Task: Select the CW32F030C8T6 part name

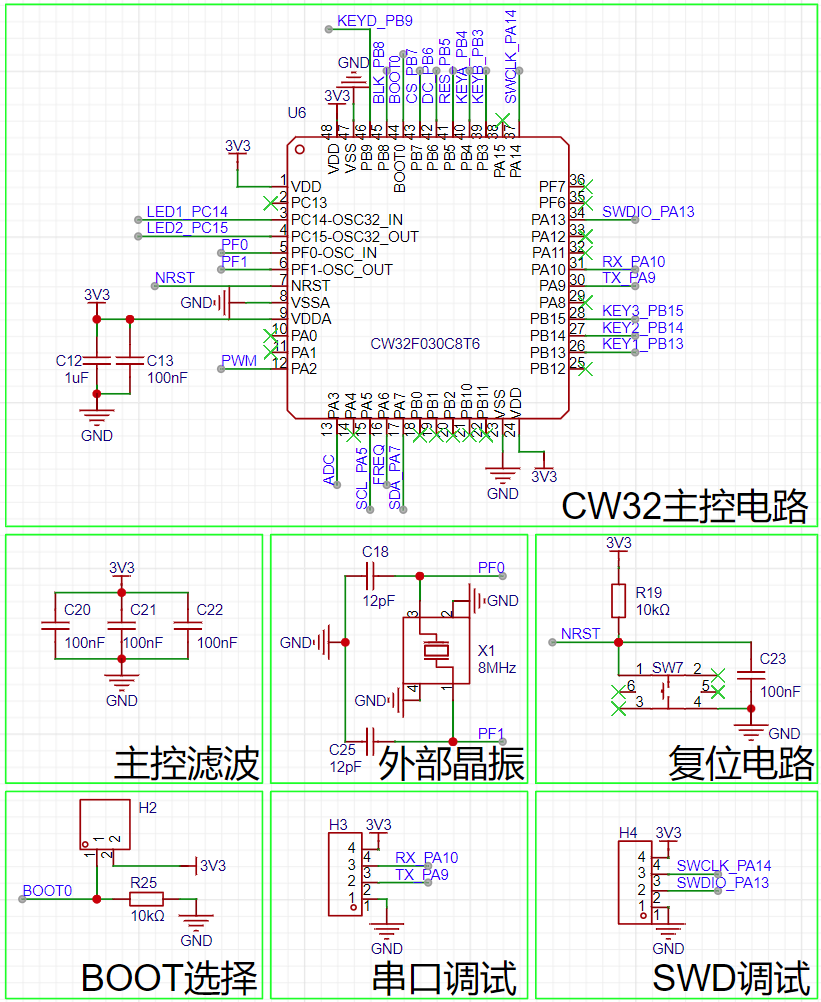Action: pyautogui.click(x=425, y=344)
